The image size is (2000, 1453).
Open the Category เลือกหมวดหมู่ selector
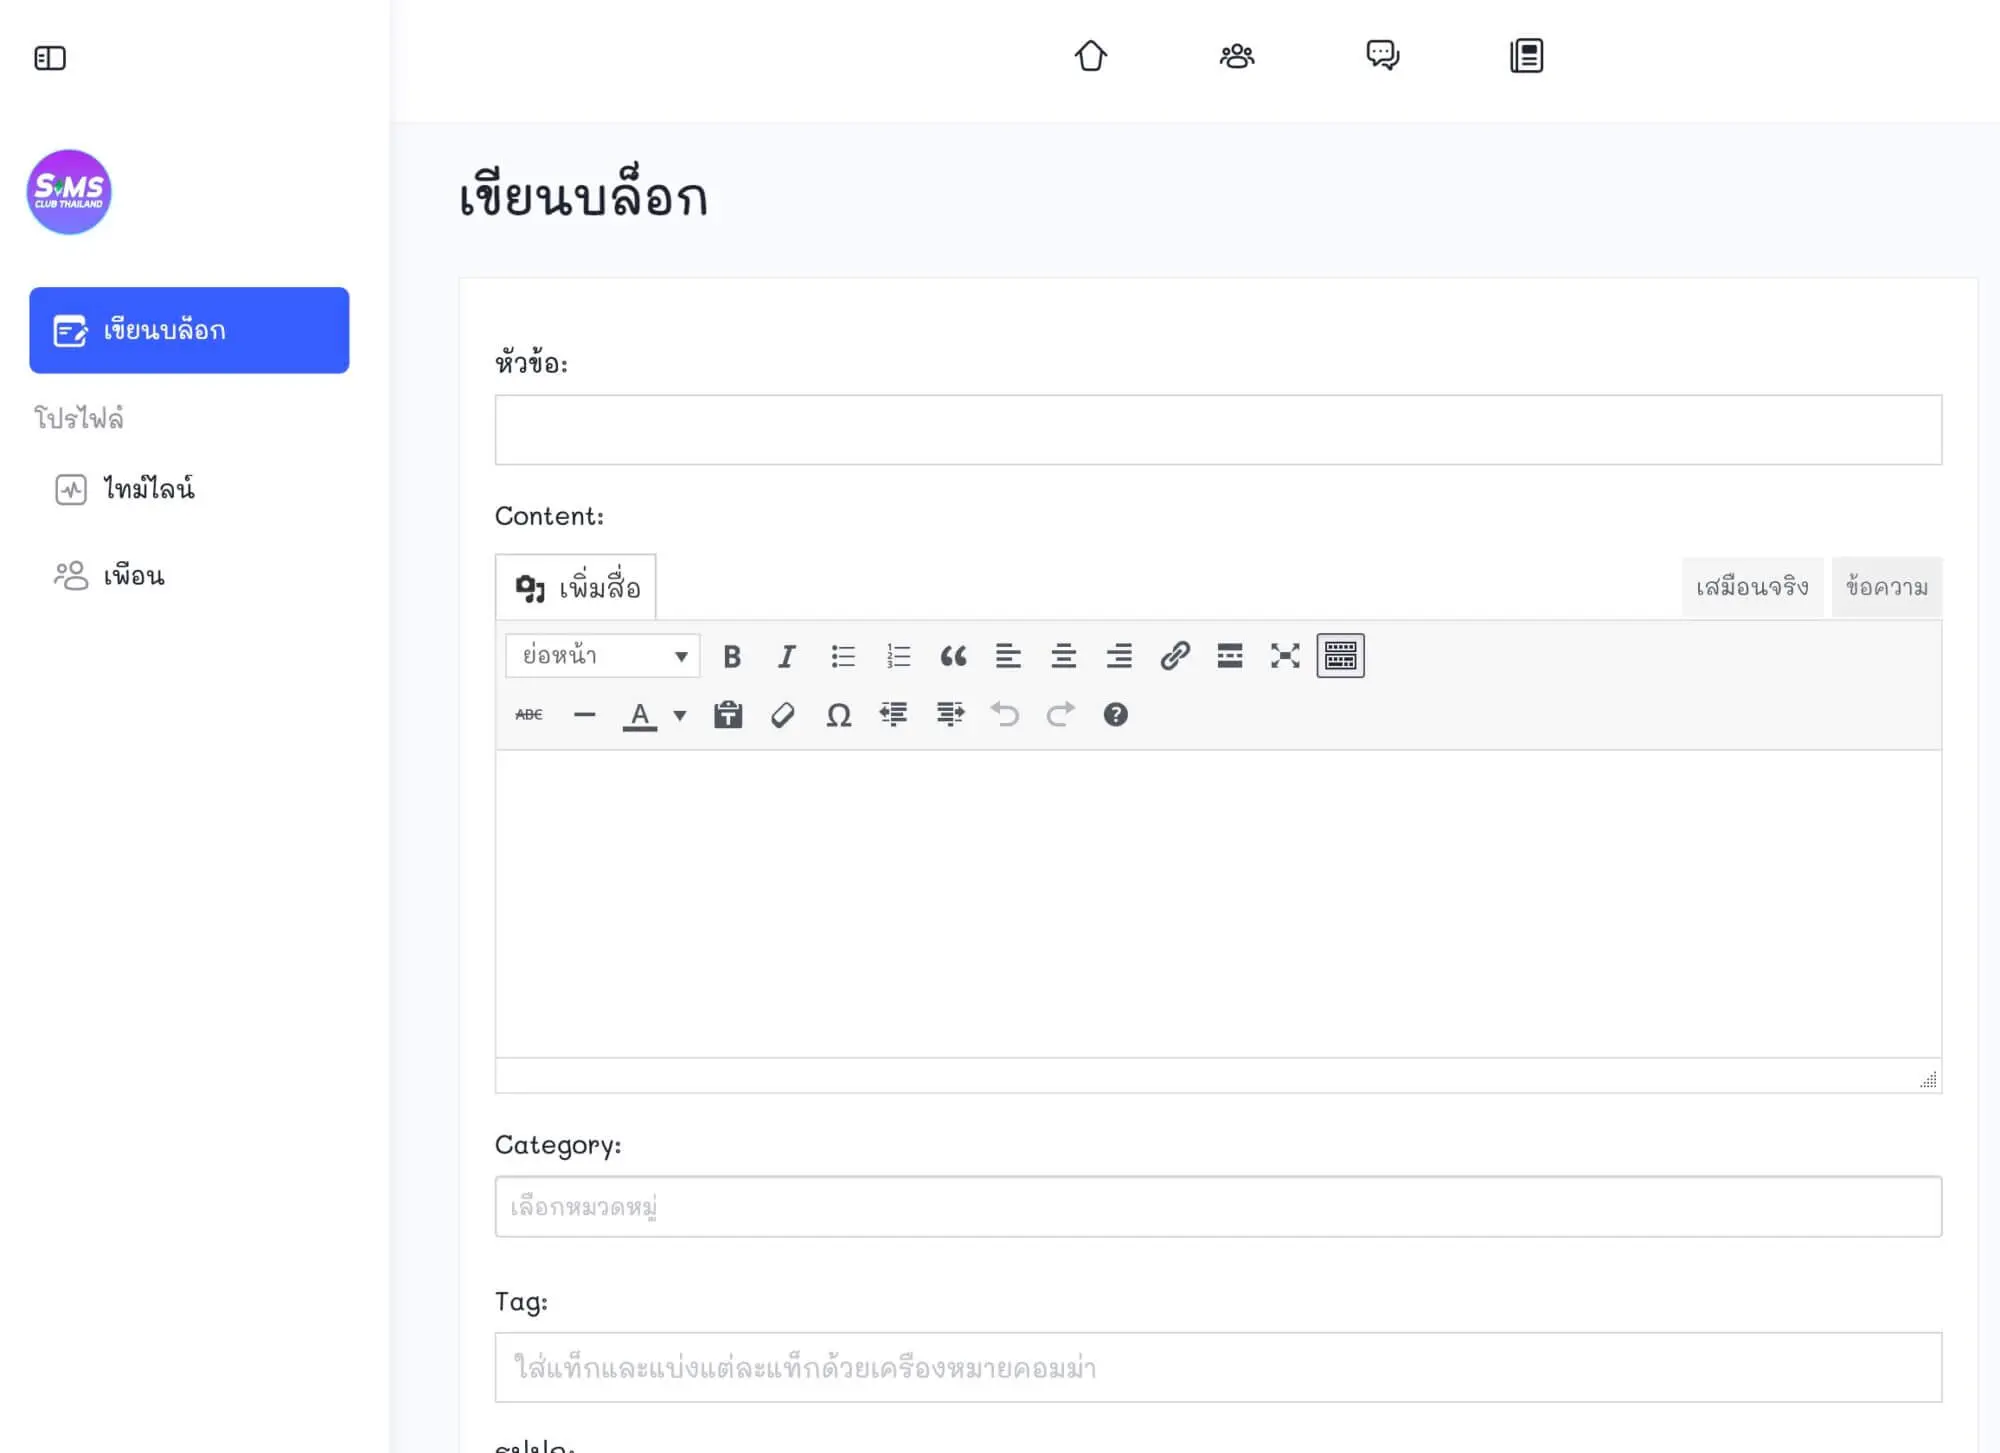coord(1218,1207)
